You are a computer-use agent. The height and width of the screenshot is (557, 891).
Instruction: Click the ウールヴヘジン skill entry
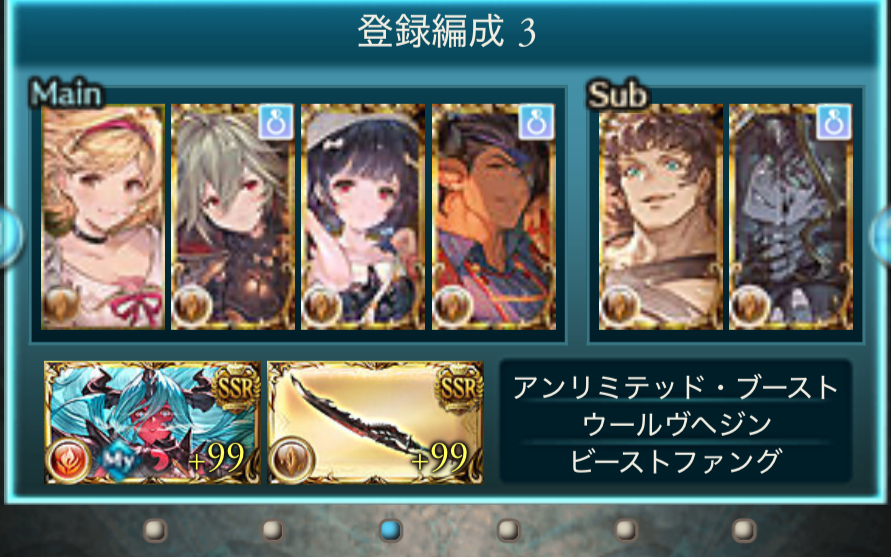point(676,424)
